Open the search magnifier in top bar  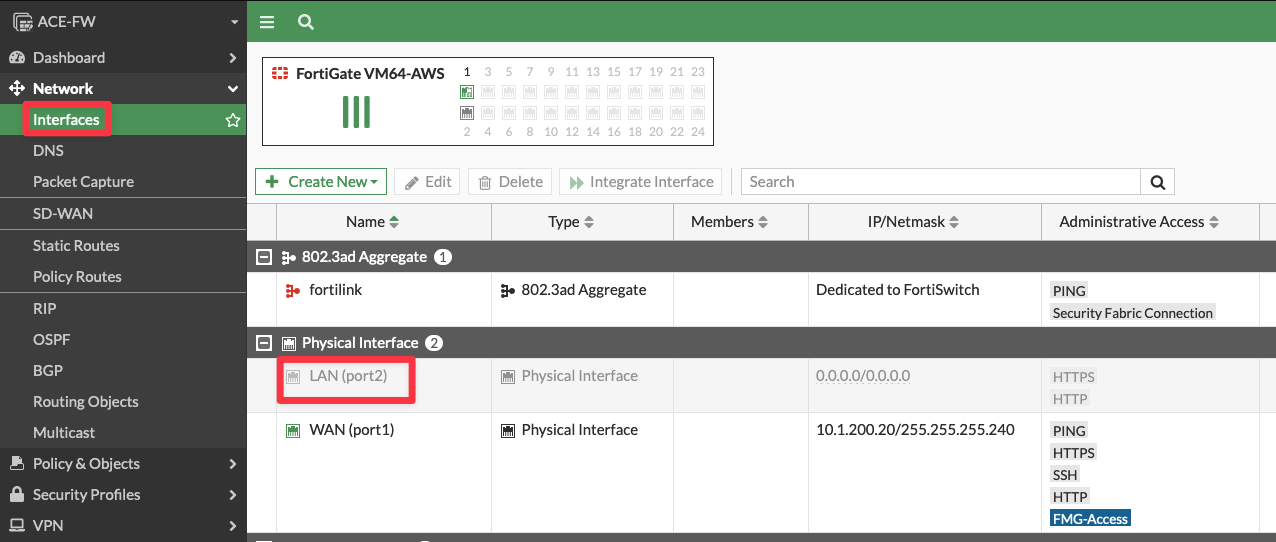pos(306,21)
